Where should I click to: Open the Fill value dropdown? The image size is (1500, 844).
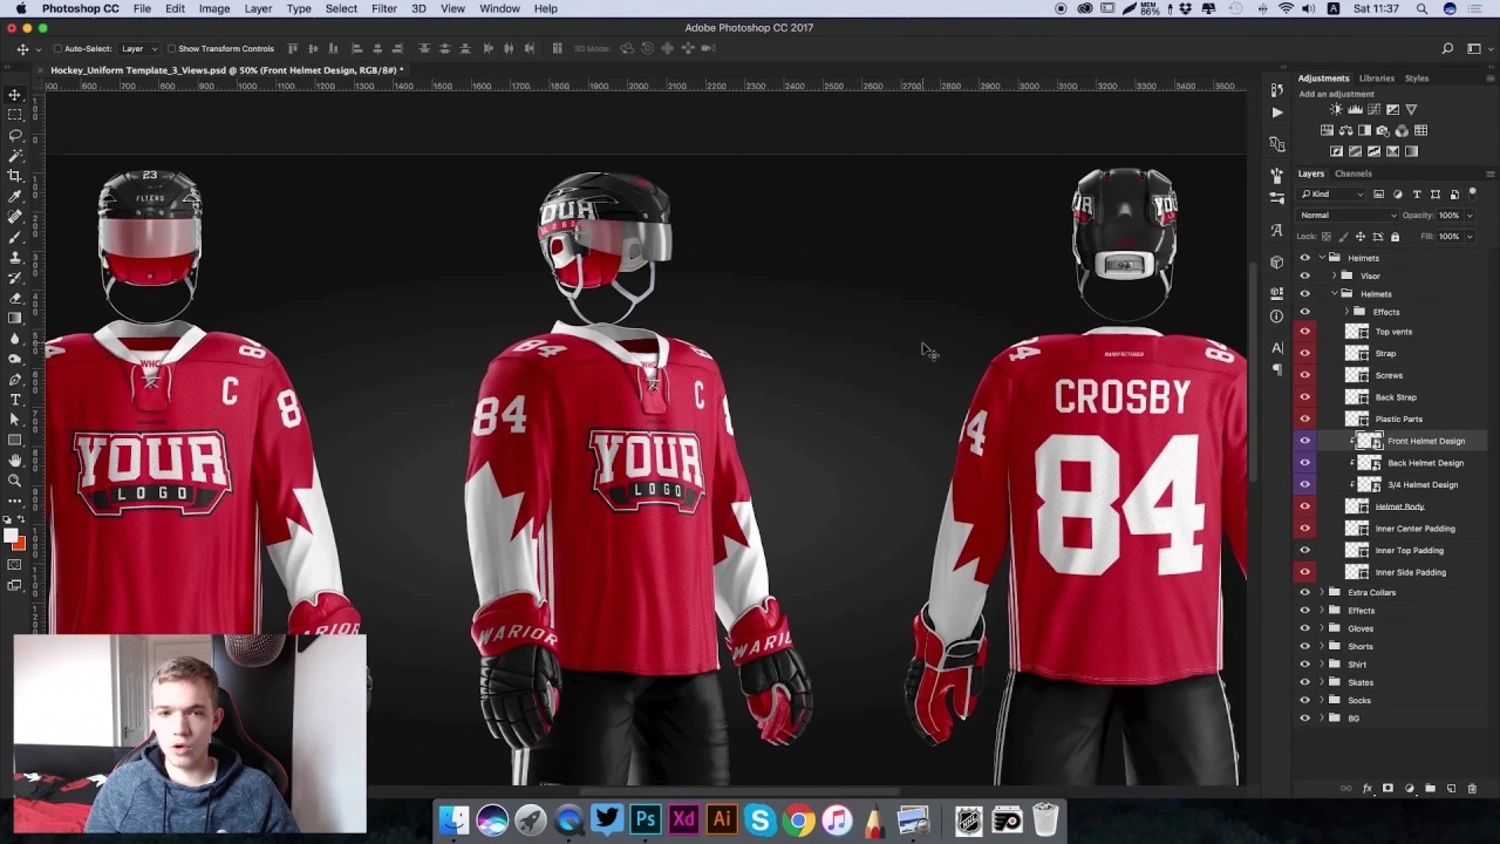(1470, 236)
